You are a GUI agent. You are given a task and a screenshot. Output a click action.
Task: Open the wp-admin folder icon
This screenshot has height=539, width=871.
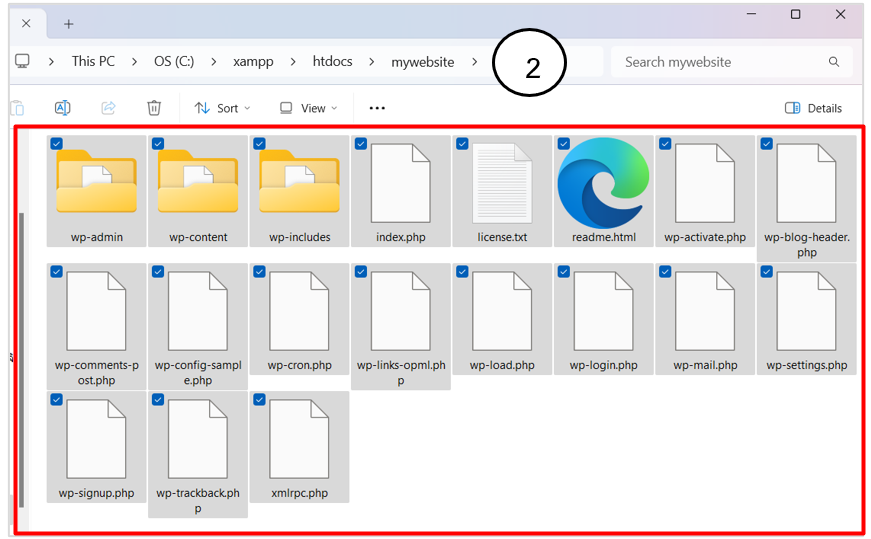(95, 181)
